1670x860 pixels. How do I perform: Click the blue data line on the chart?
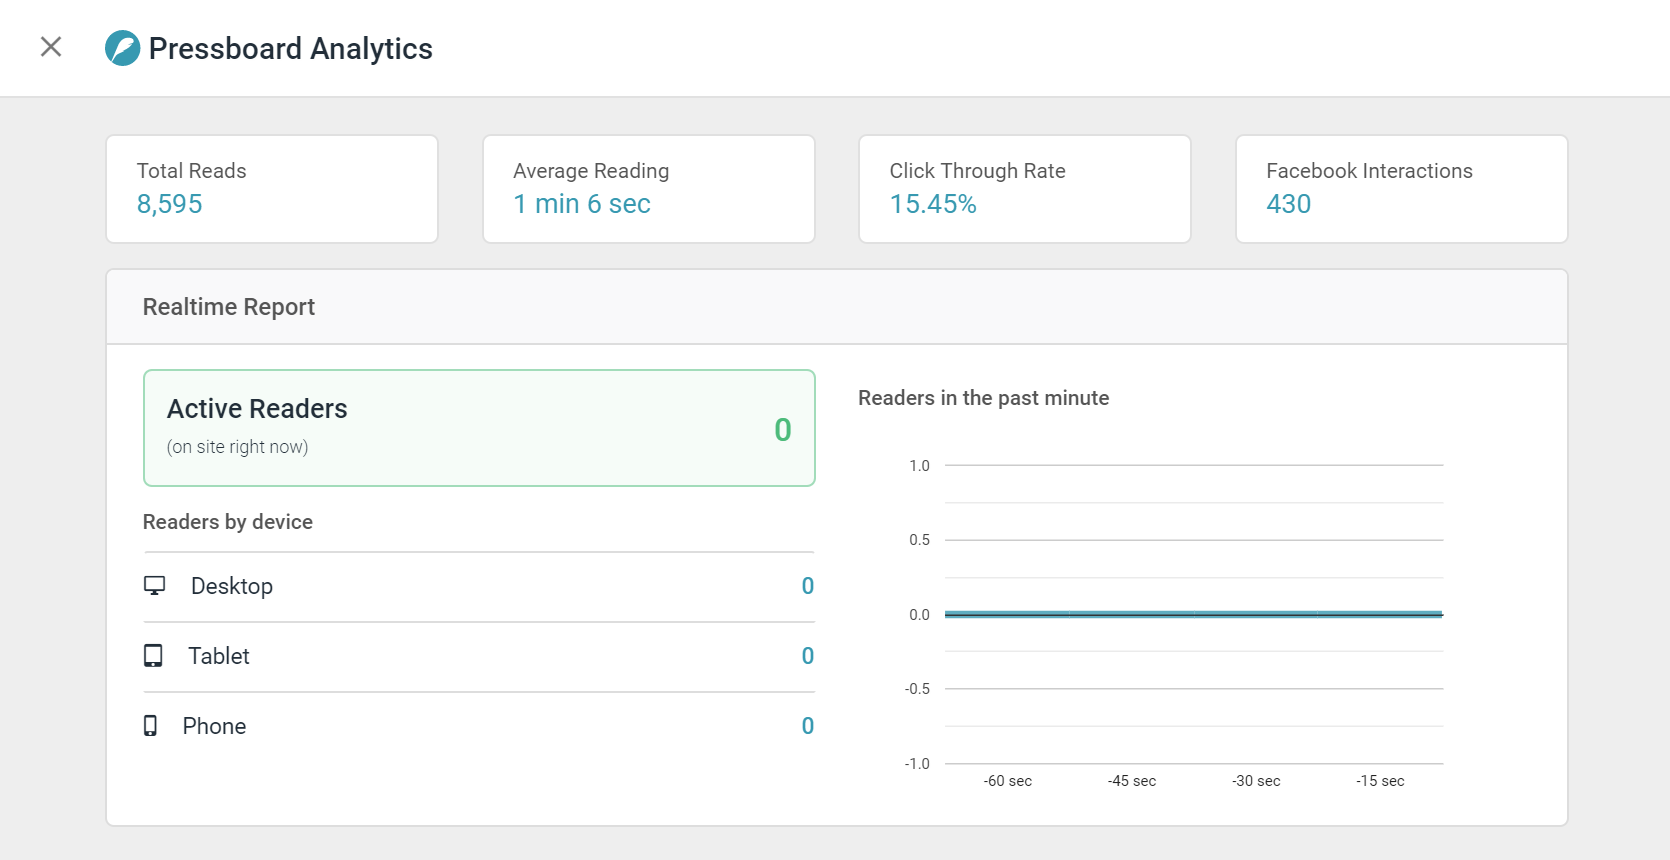coord(1194,614)
